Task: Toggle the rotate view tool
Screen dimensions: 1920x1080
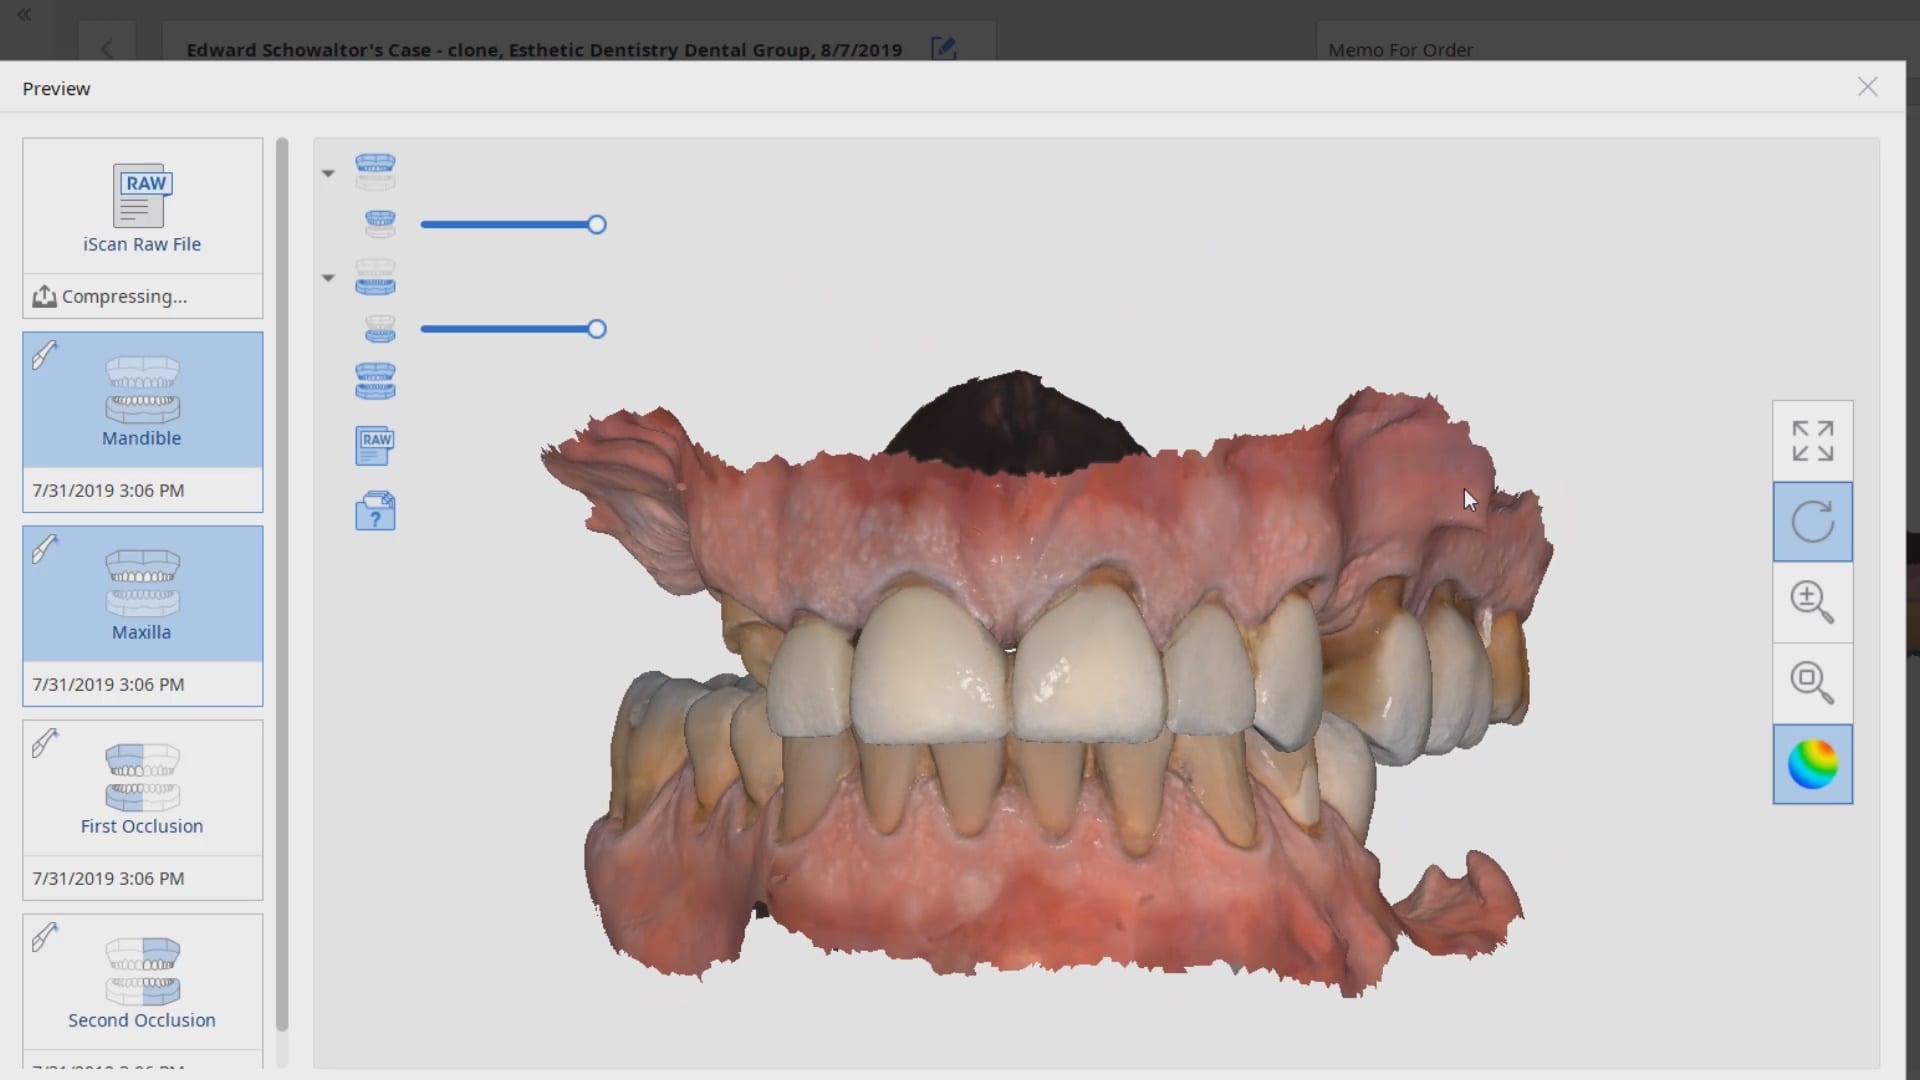Action: coord(1812,522)
